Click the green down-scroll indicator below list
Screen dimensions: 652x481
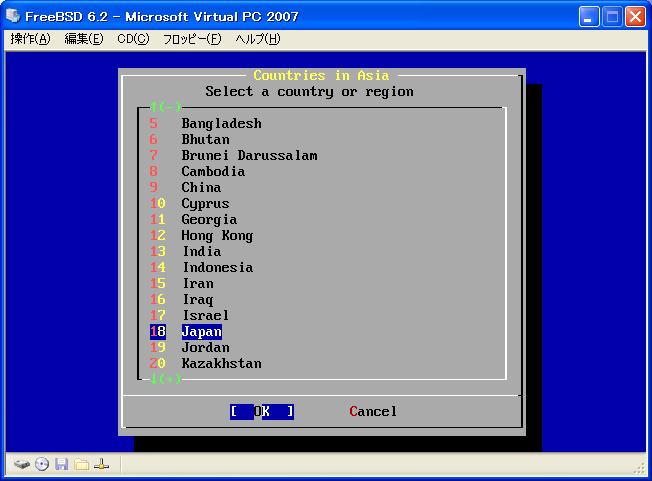click(x=165, y=379)
